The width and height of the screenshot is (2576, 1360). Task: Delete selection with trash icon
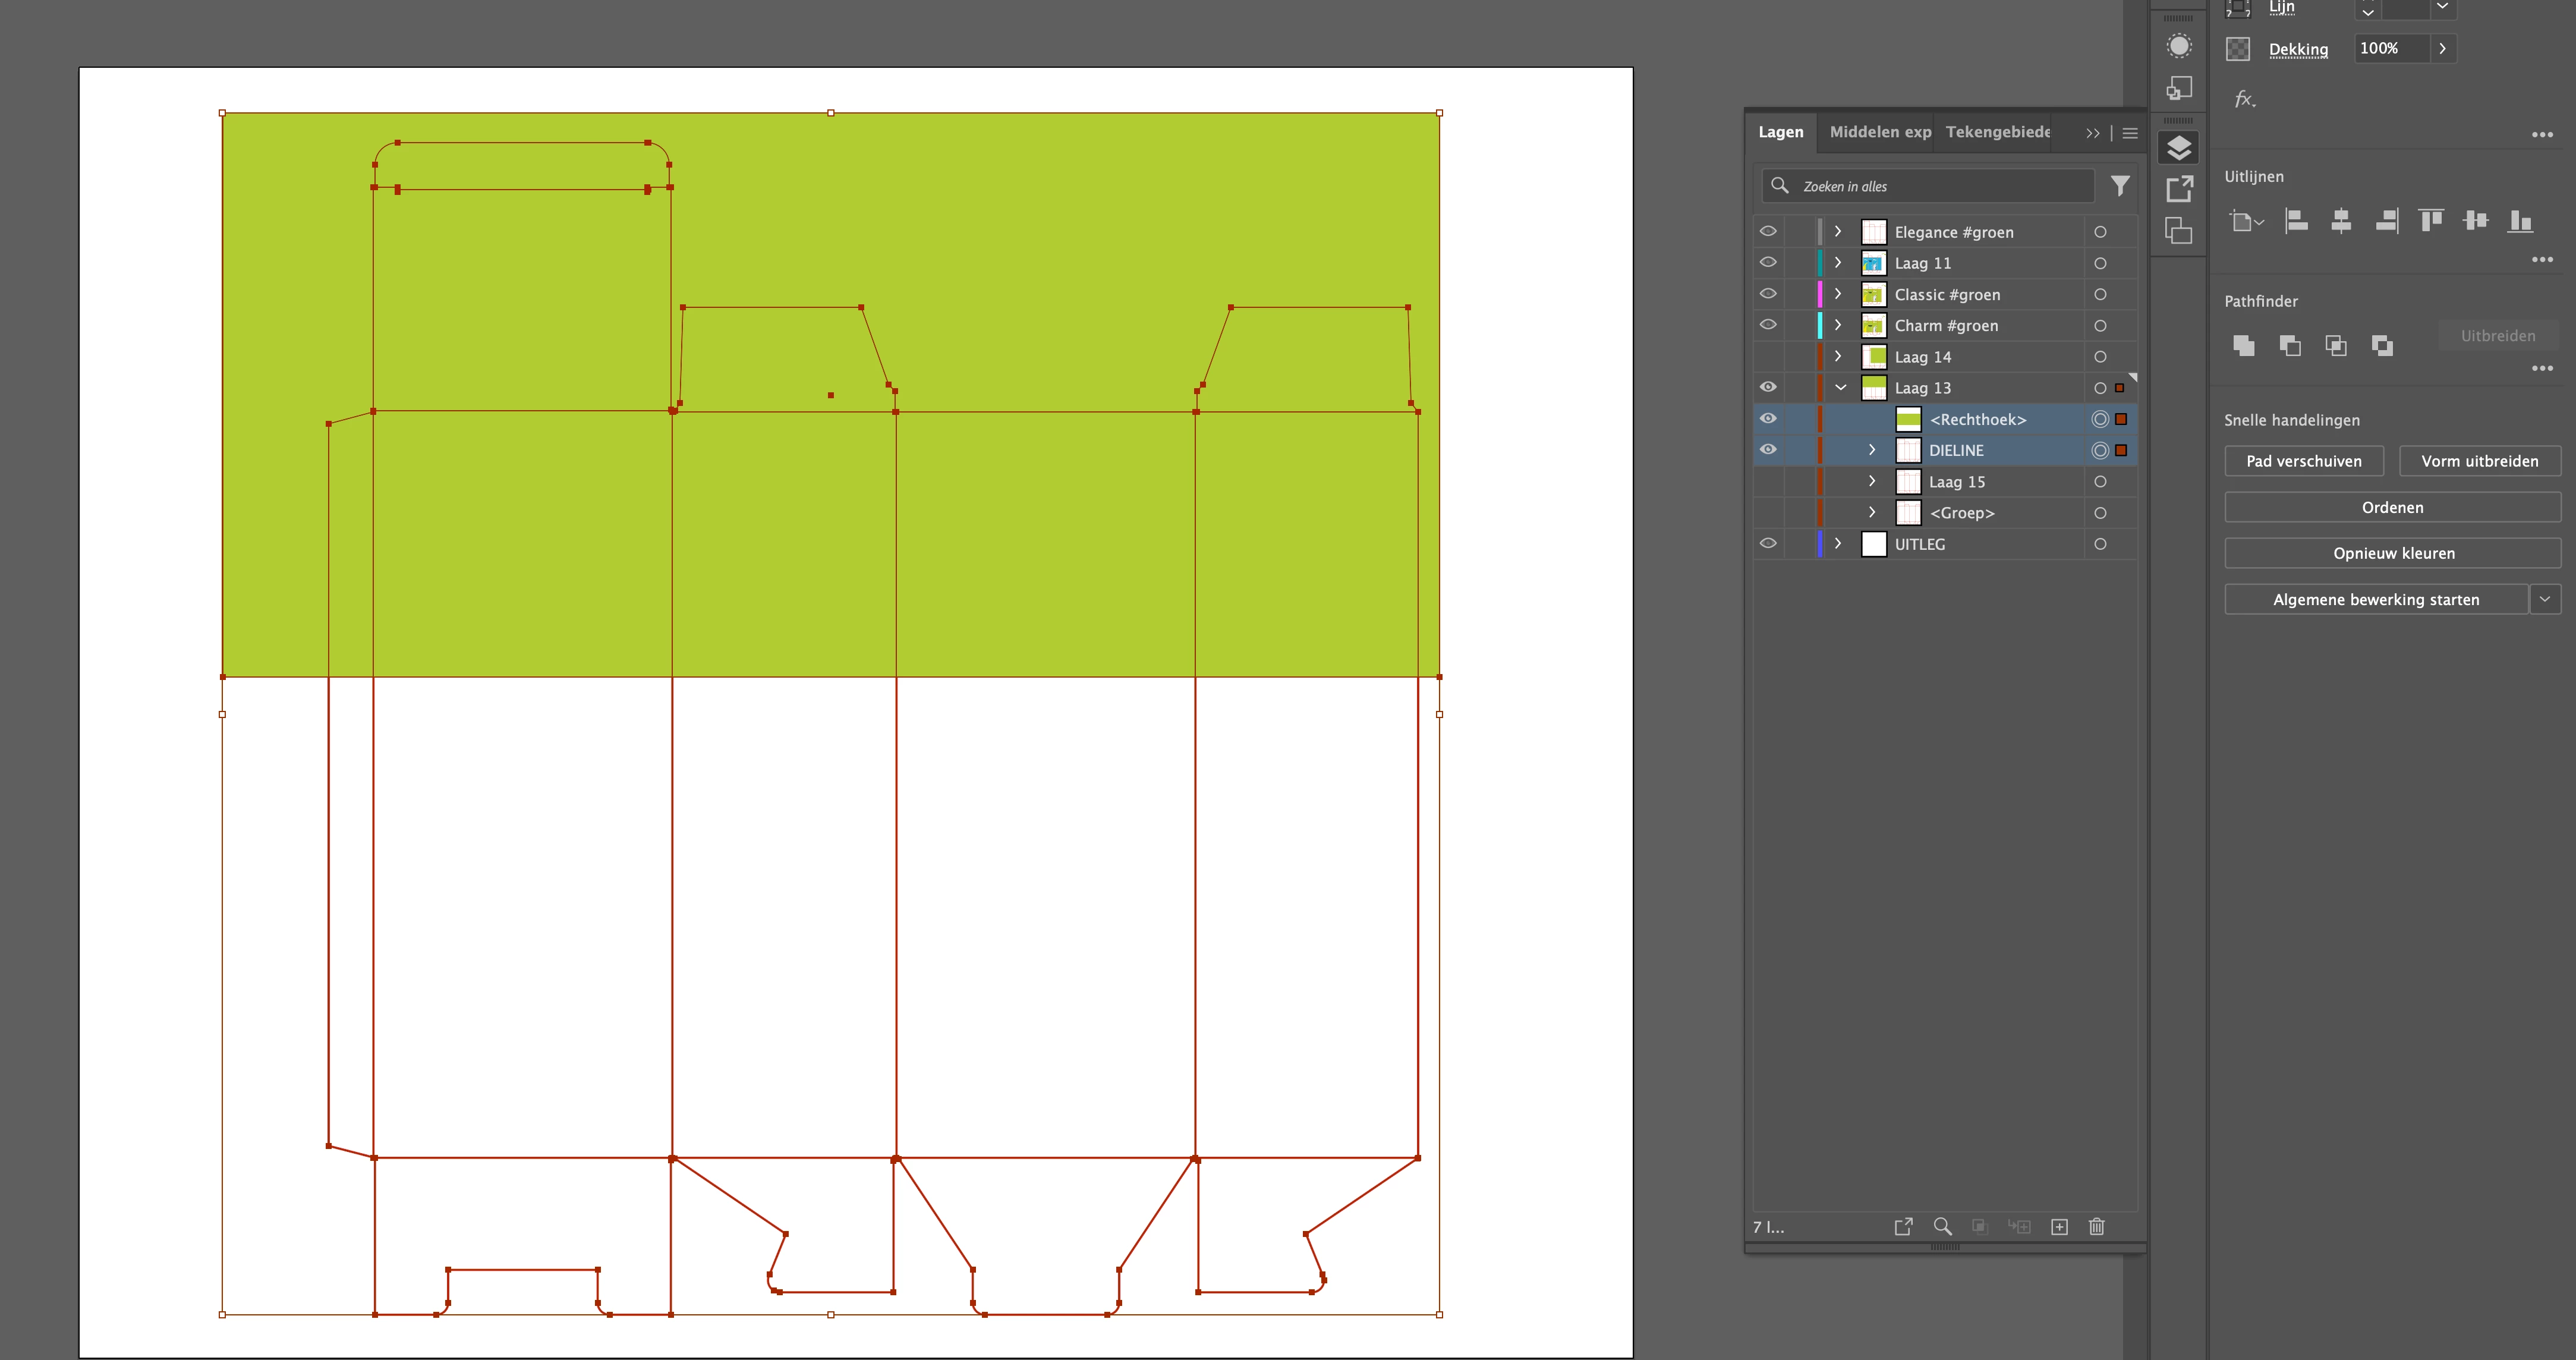[x=2097, y=1226]
